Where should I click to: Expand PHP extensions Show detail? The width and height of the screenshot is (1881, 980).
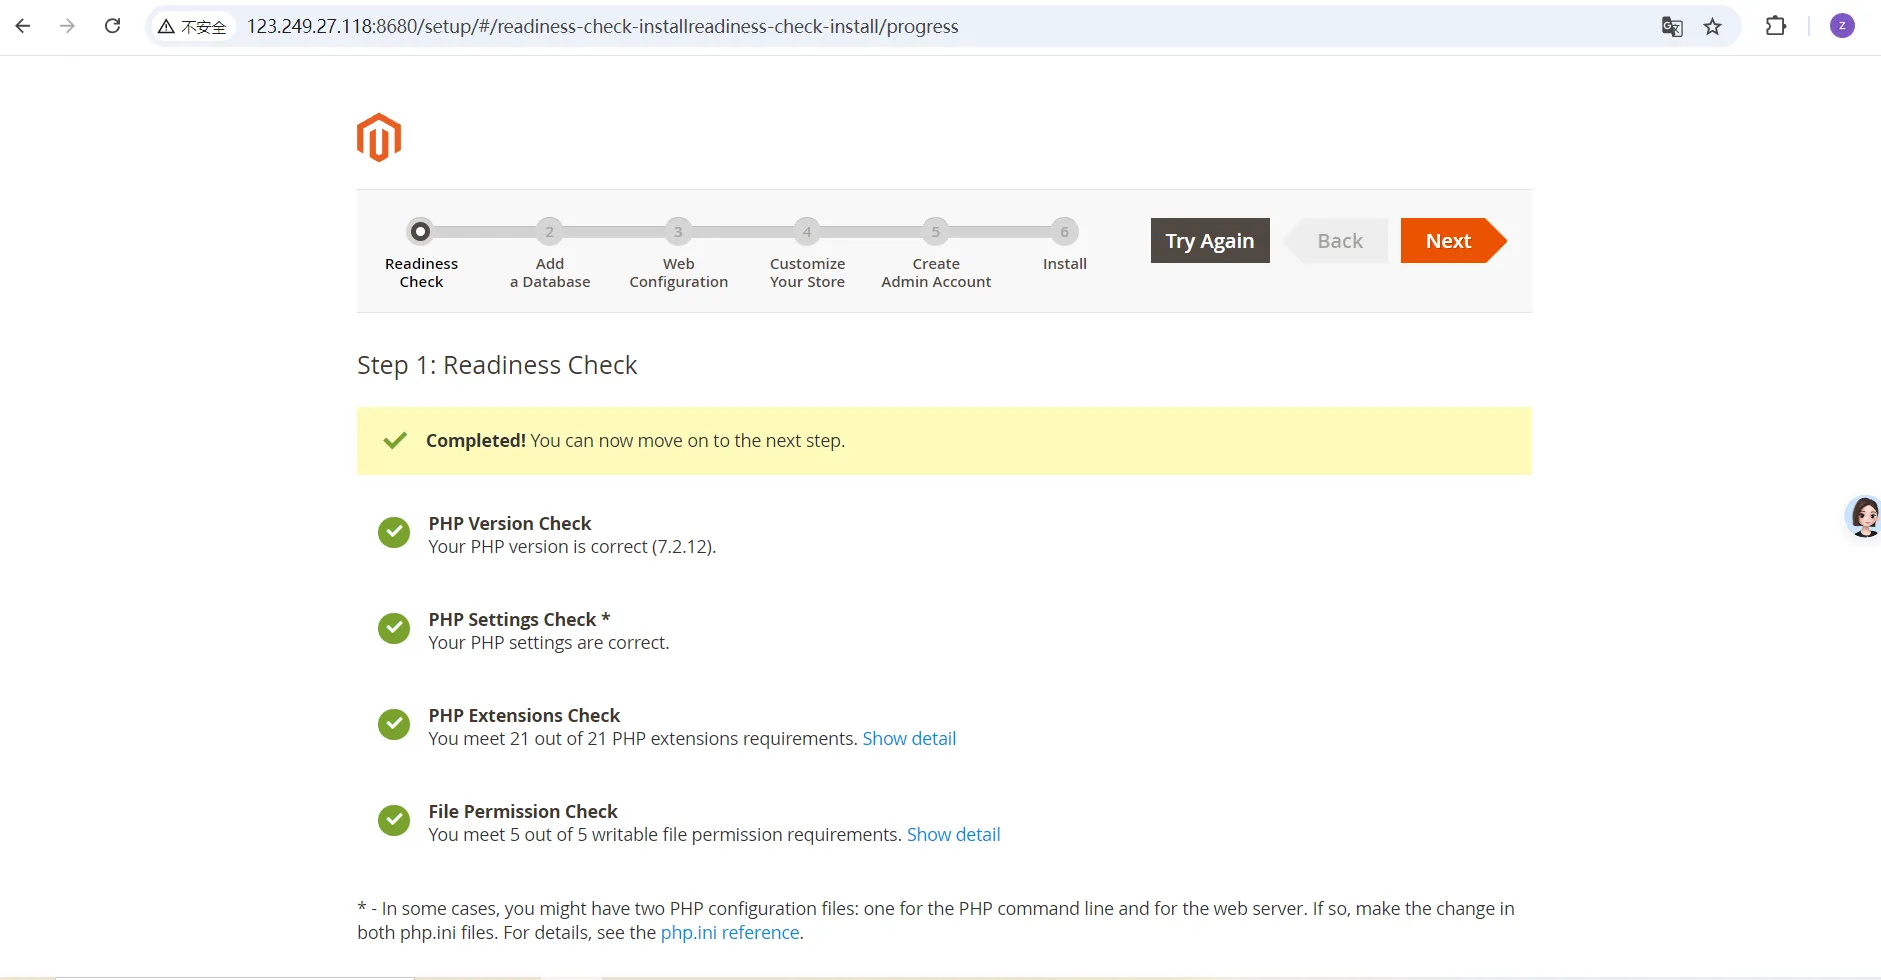point(909,739)
